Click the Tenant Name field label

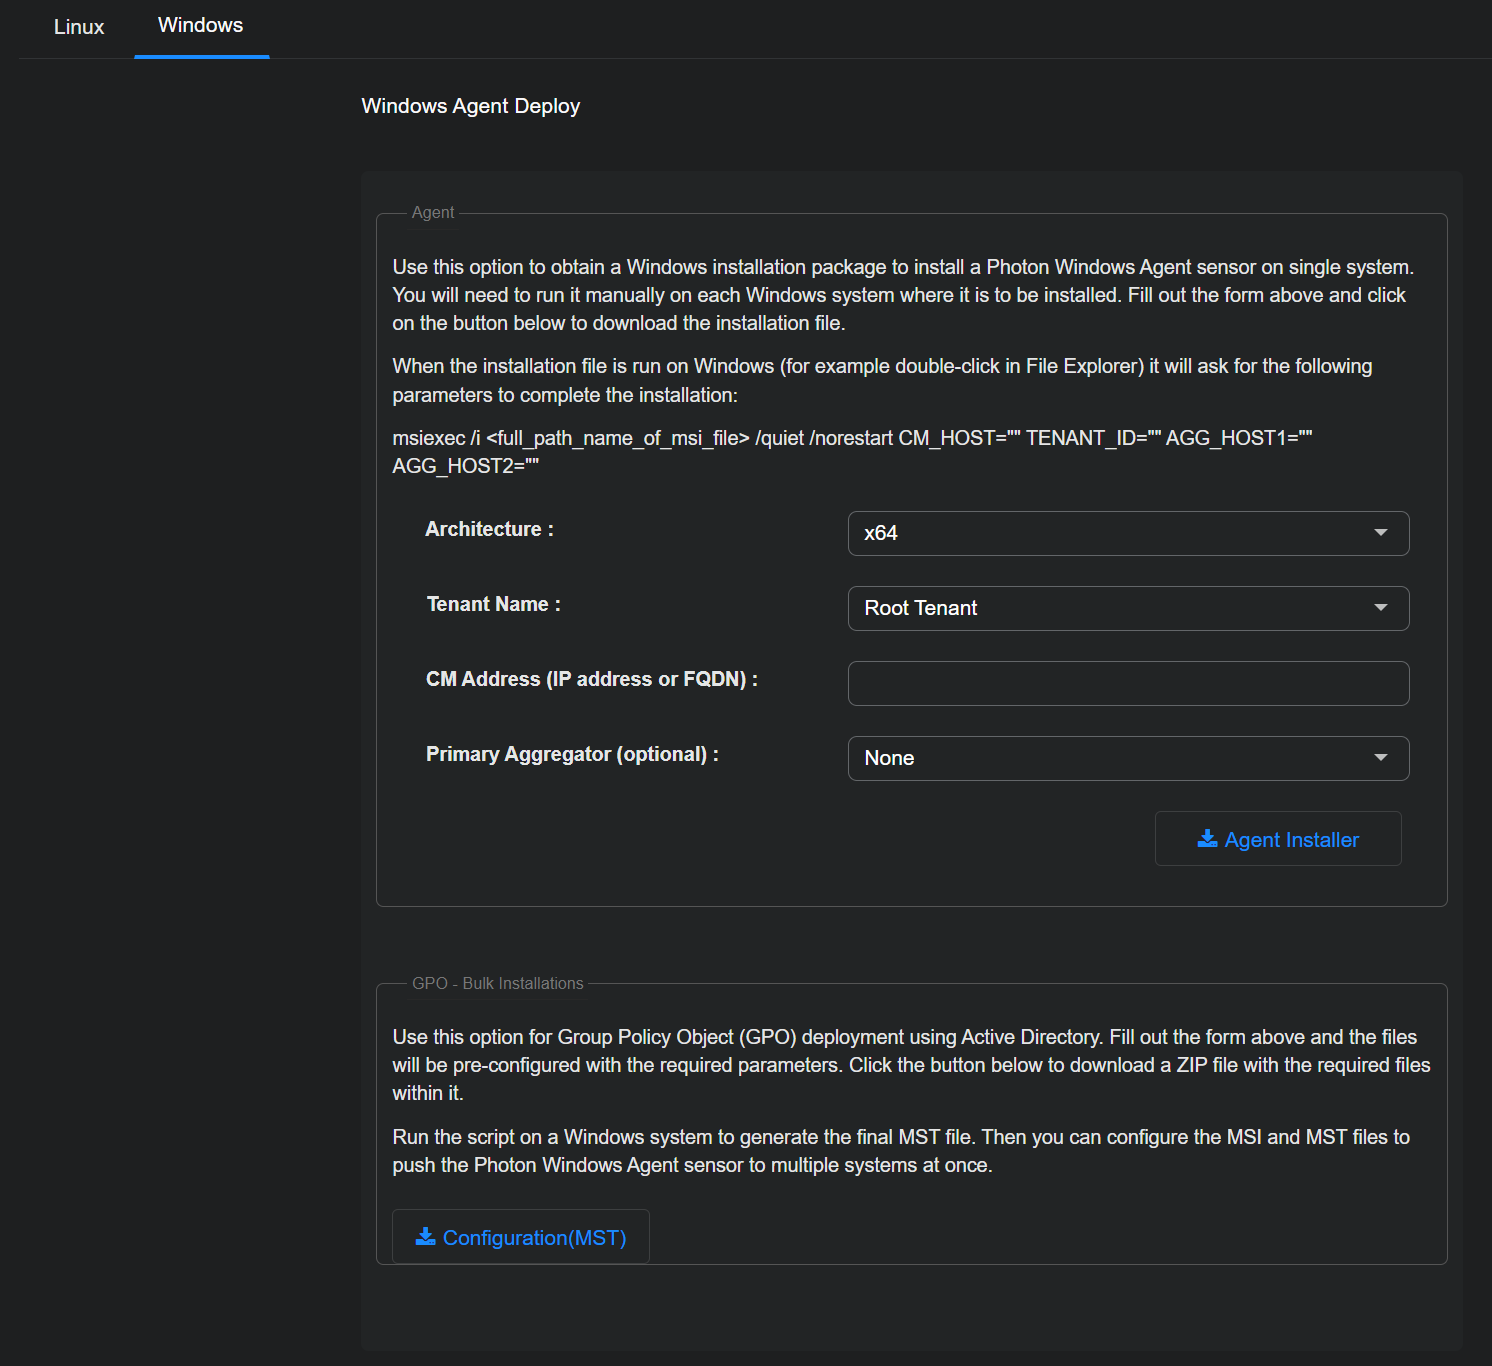(493, 604)
